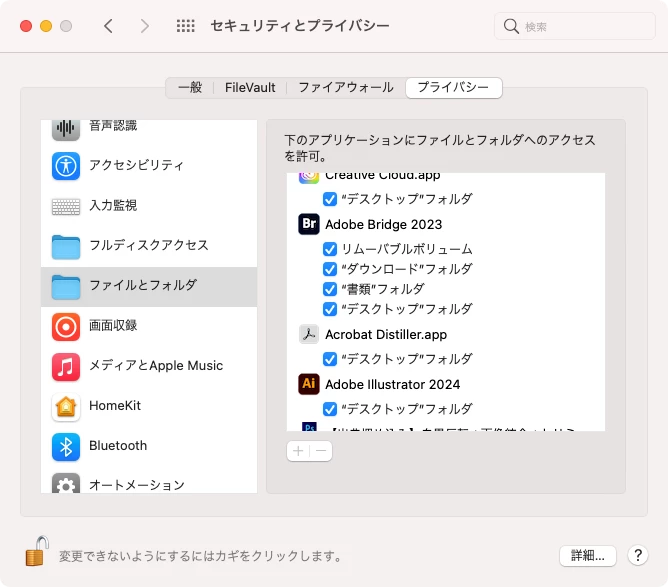Click the Adobe Illustrator Ai icon
Screen dimensions: 668x587
tap(309, 384)
